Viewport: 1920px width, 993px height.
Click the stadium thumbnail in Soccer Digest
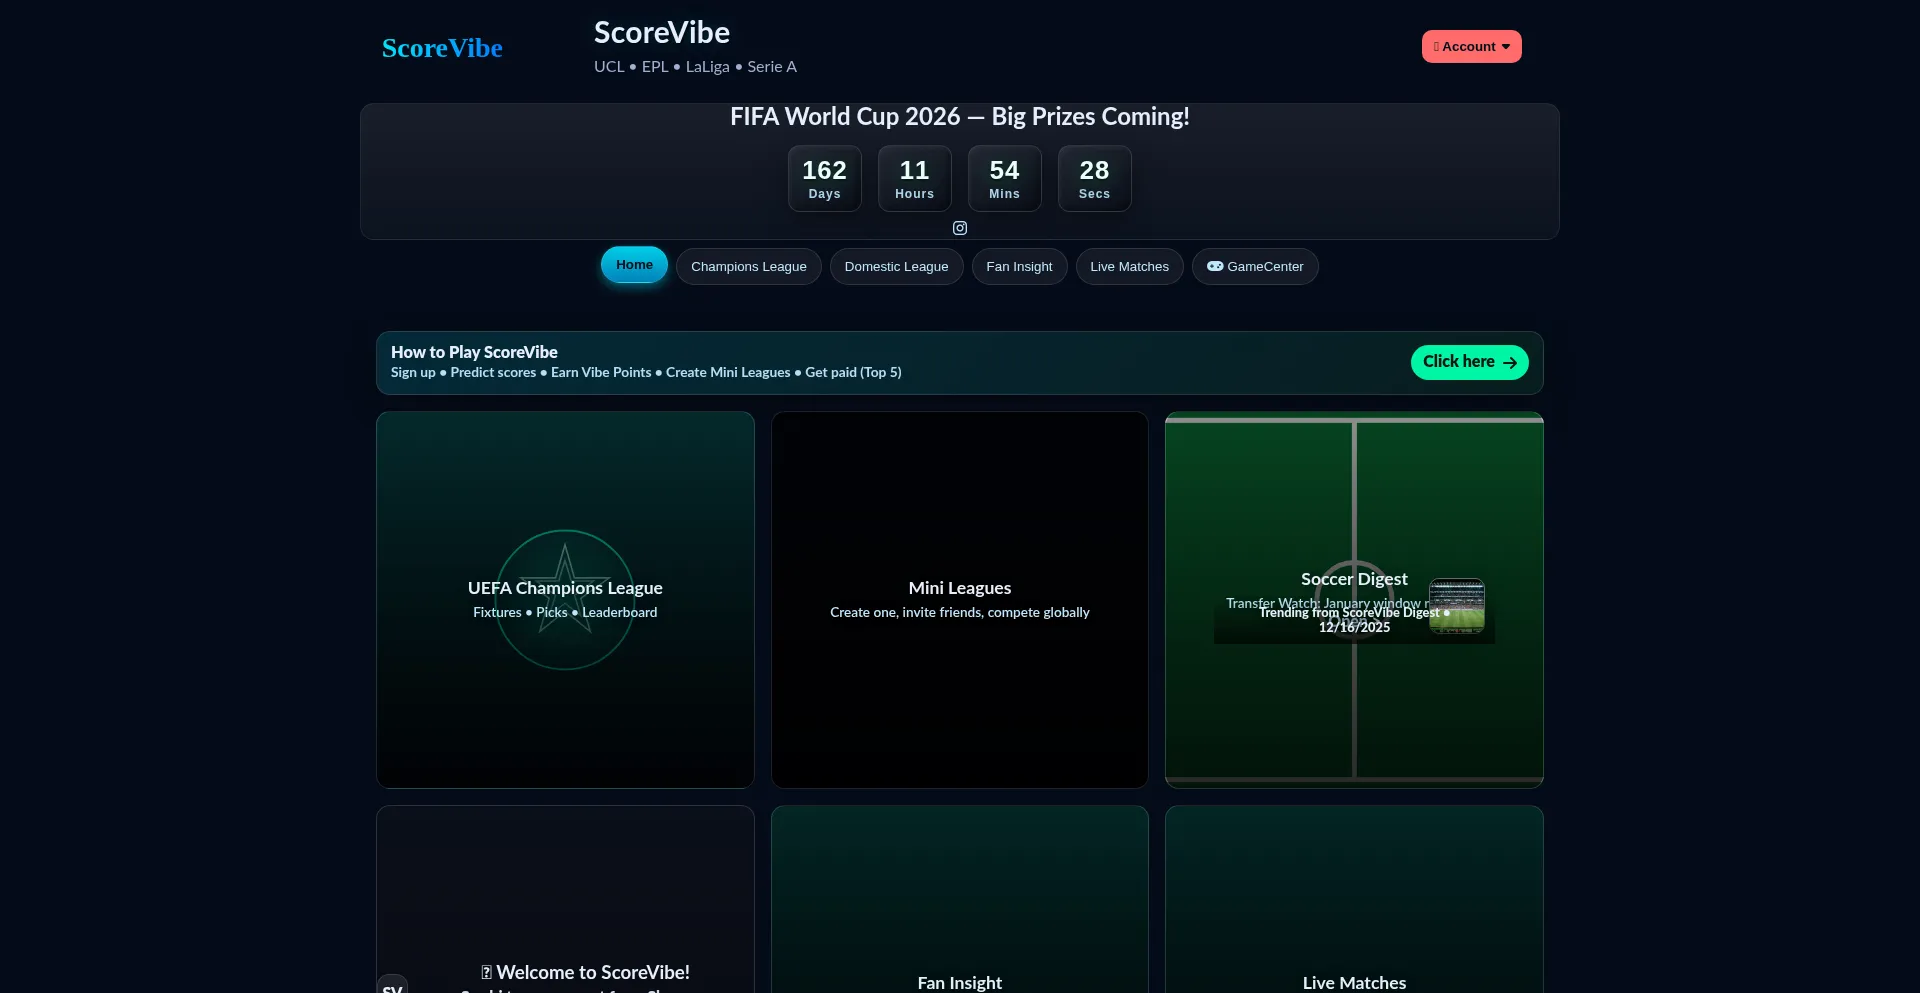click(1456, 605)
